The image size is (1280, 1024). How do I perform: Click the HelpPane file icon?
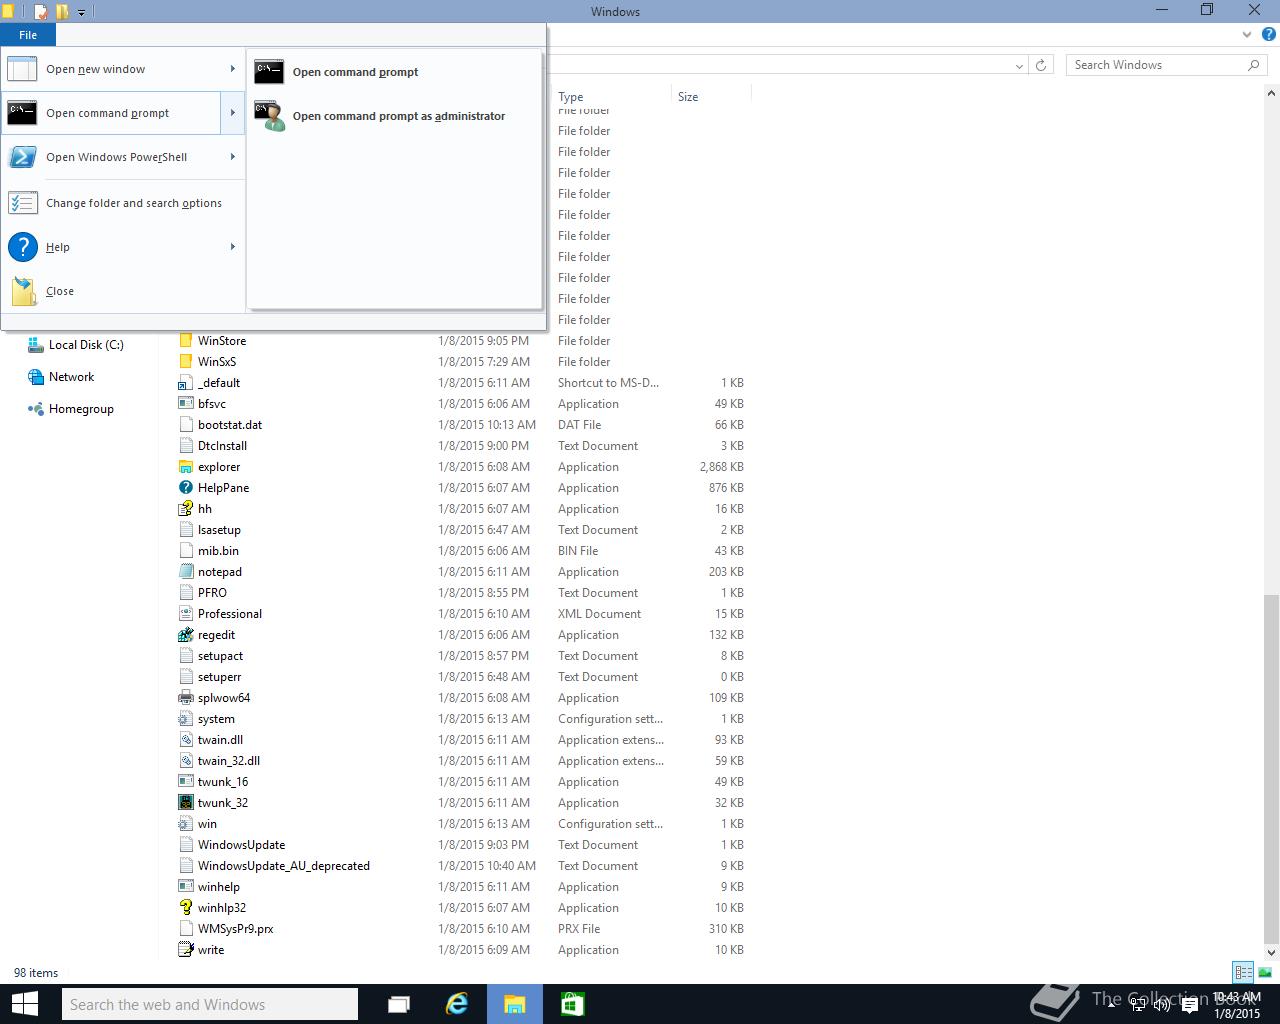185,488
